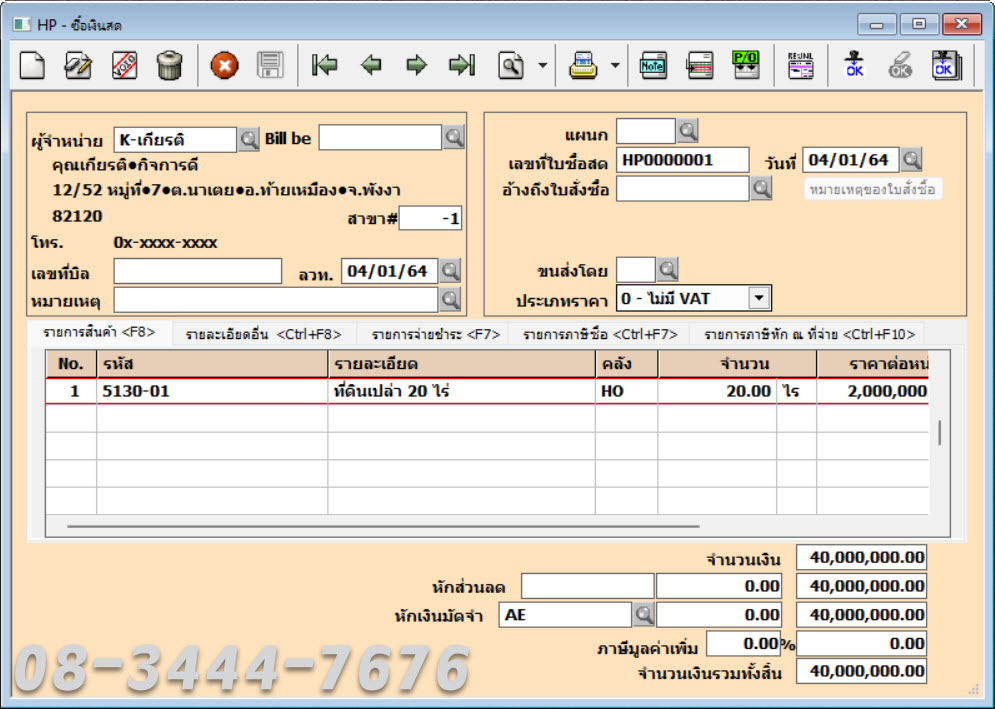
Task: Expand the ประเภทราคา dropdown
Action: tap(759, 298)
